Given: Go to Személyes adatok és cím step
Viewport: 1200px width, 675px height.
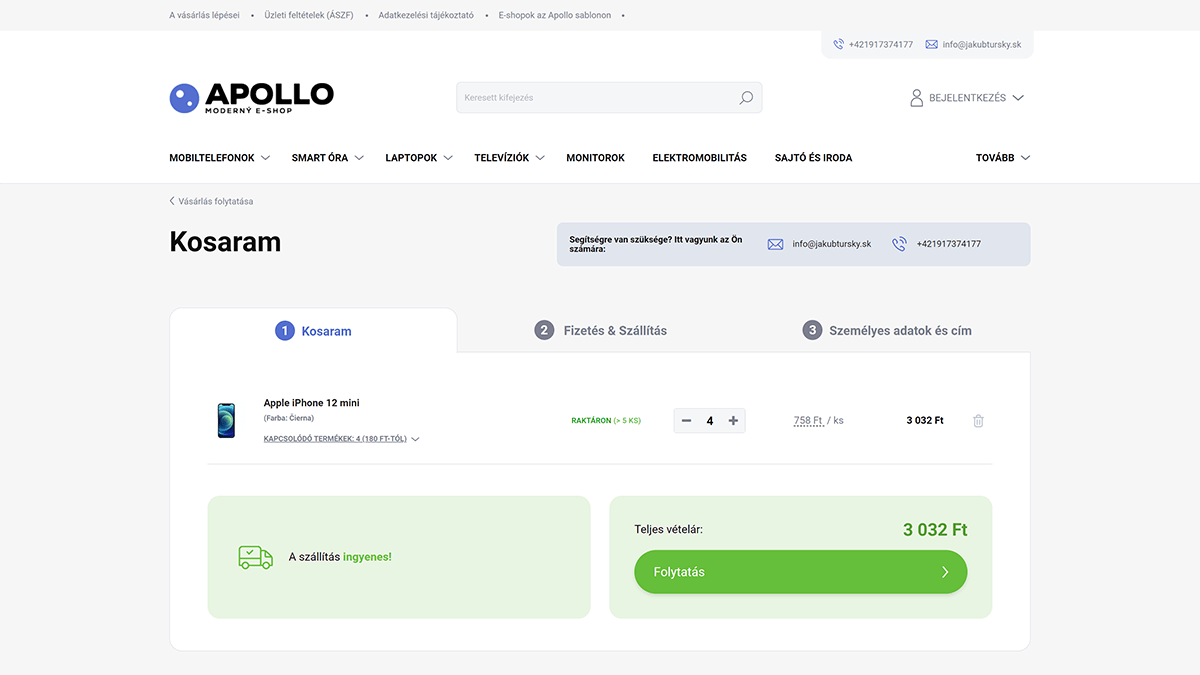Looking at the screenshot, I should click(887, 330).
